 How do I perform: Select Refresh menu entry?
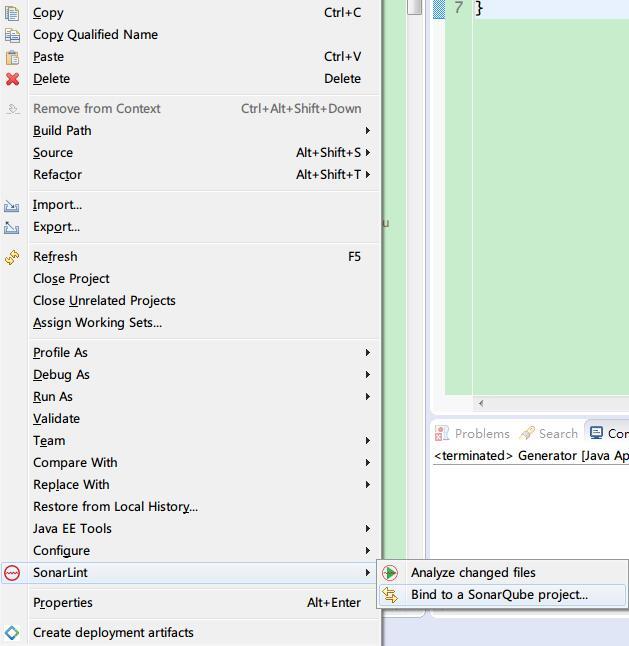coord(190,257)
